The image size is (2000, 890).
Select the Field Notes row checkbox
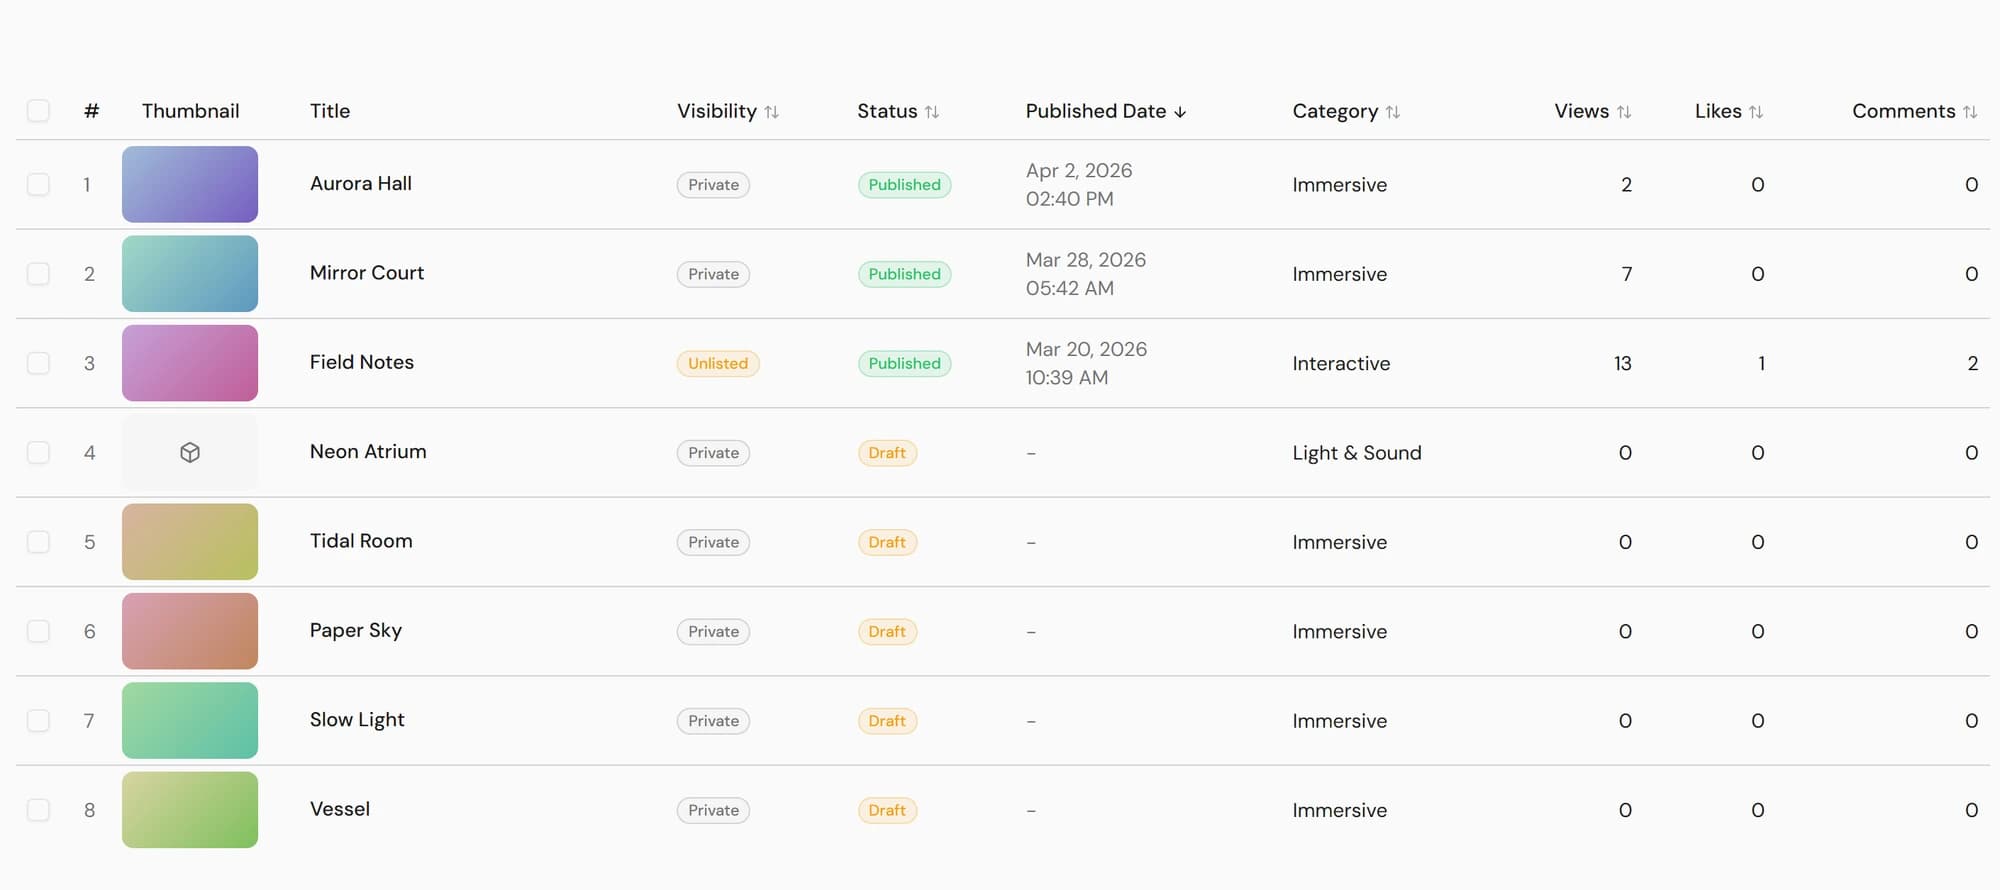click(x=38, y=363)
